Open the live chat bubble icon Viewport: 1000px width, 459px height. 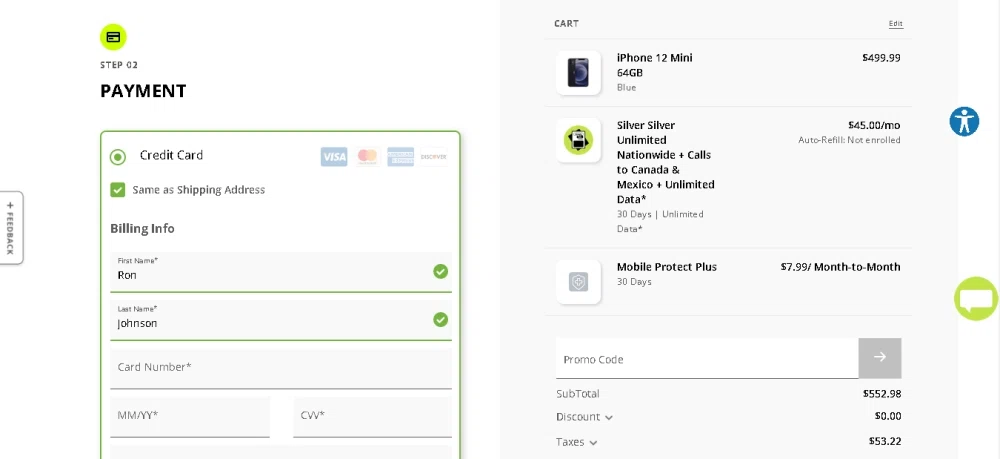(x=976, y=298)
